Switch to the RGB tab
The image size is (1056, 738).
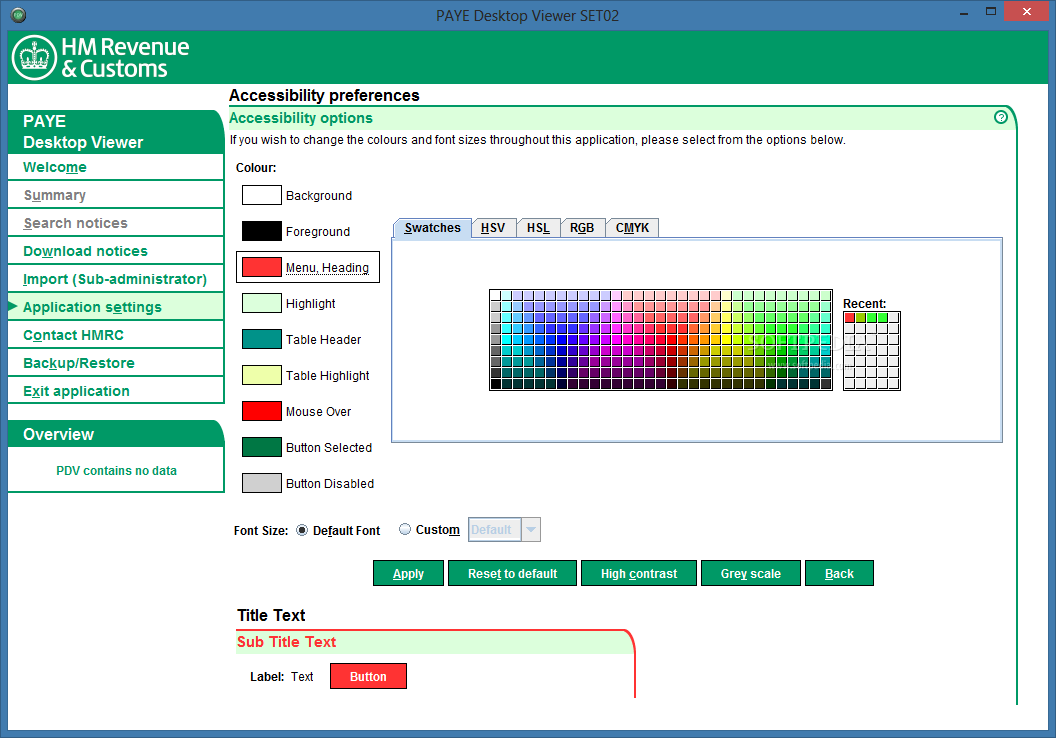(582, 228)
